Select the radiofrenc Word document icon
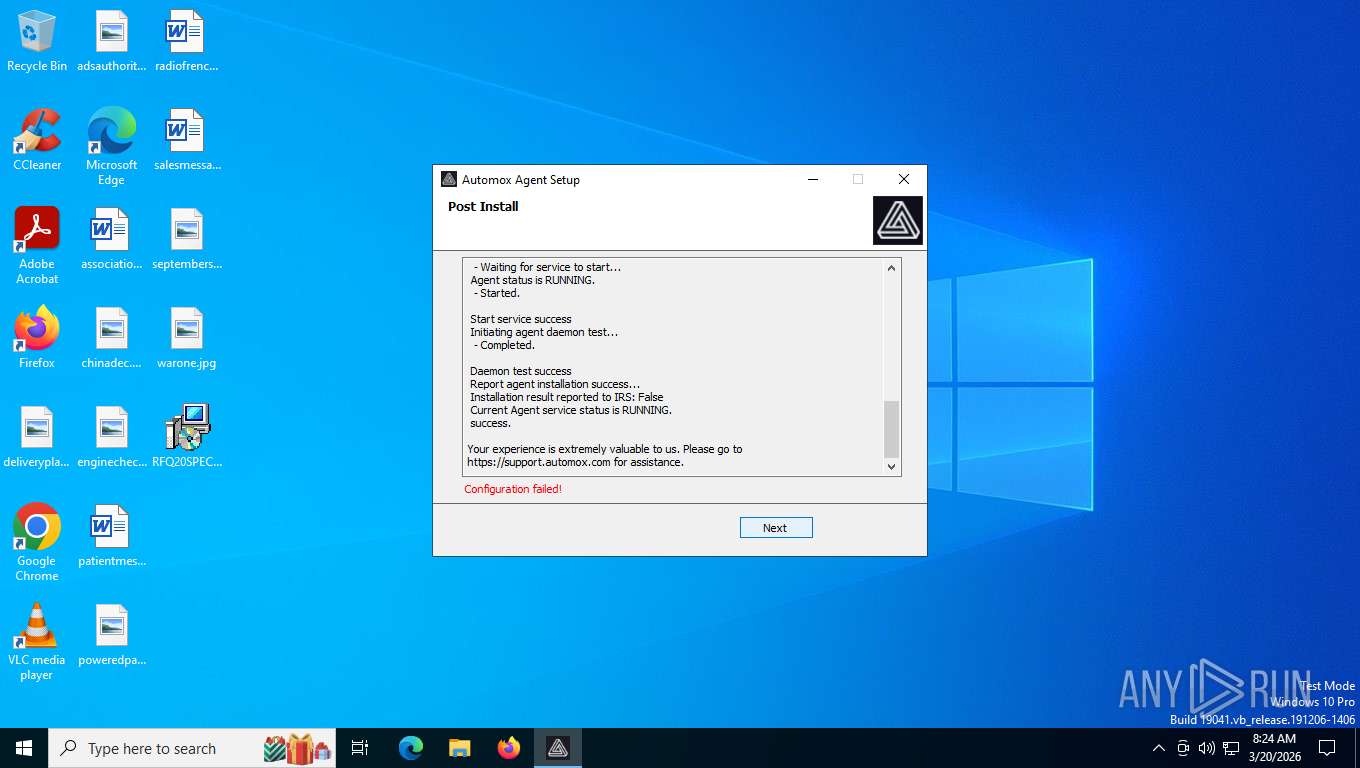Viewport: 1360px width, 768px height. coord(186,41)
